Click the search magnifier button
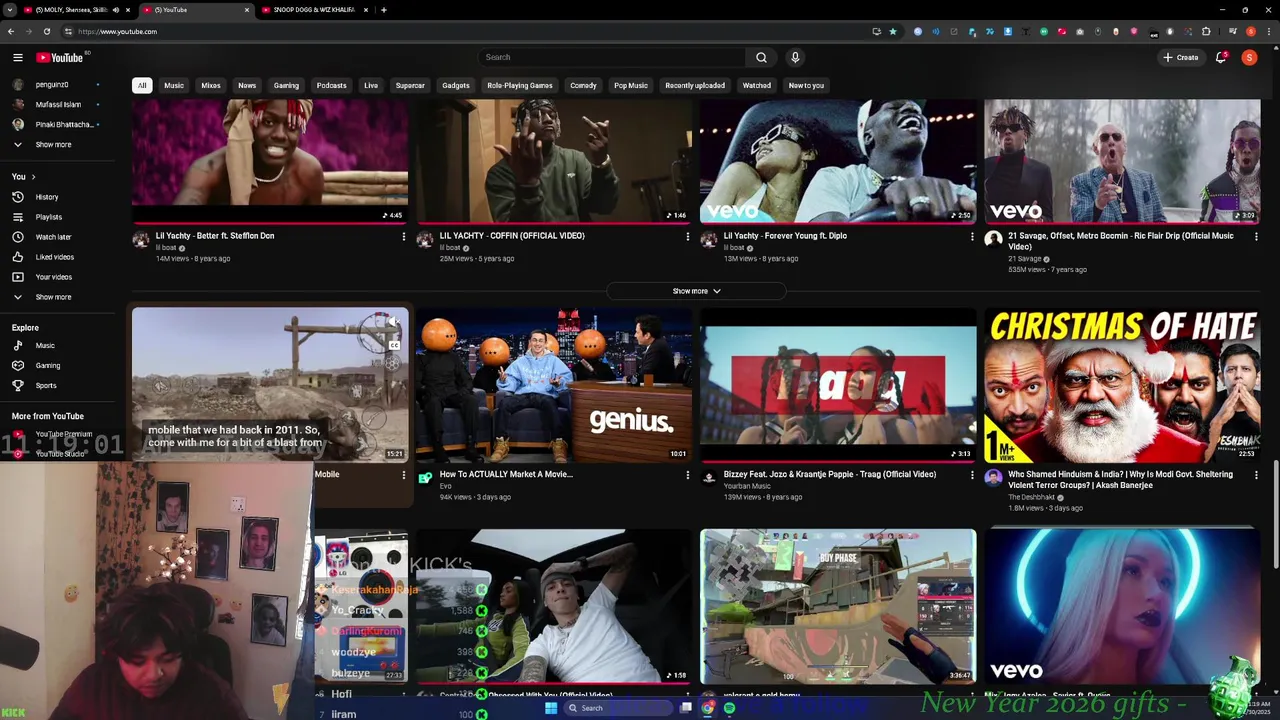 pyautogui.click(x=761, y=58)
